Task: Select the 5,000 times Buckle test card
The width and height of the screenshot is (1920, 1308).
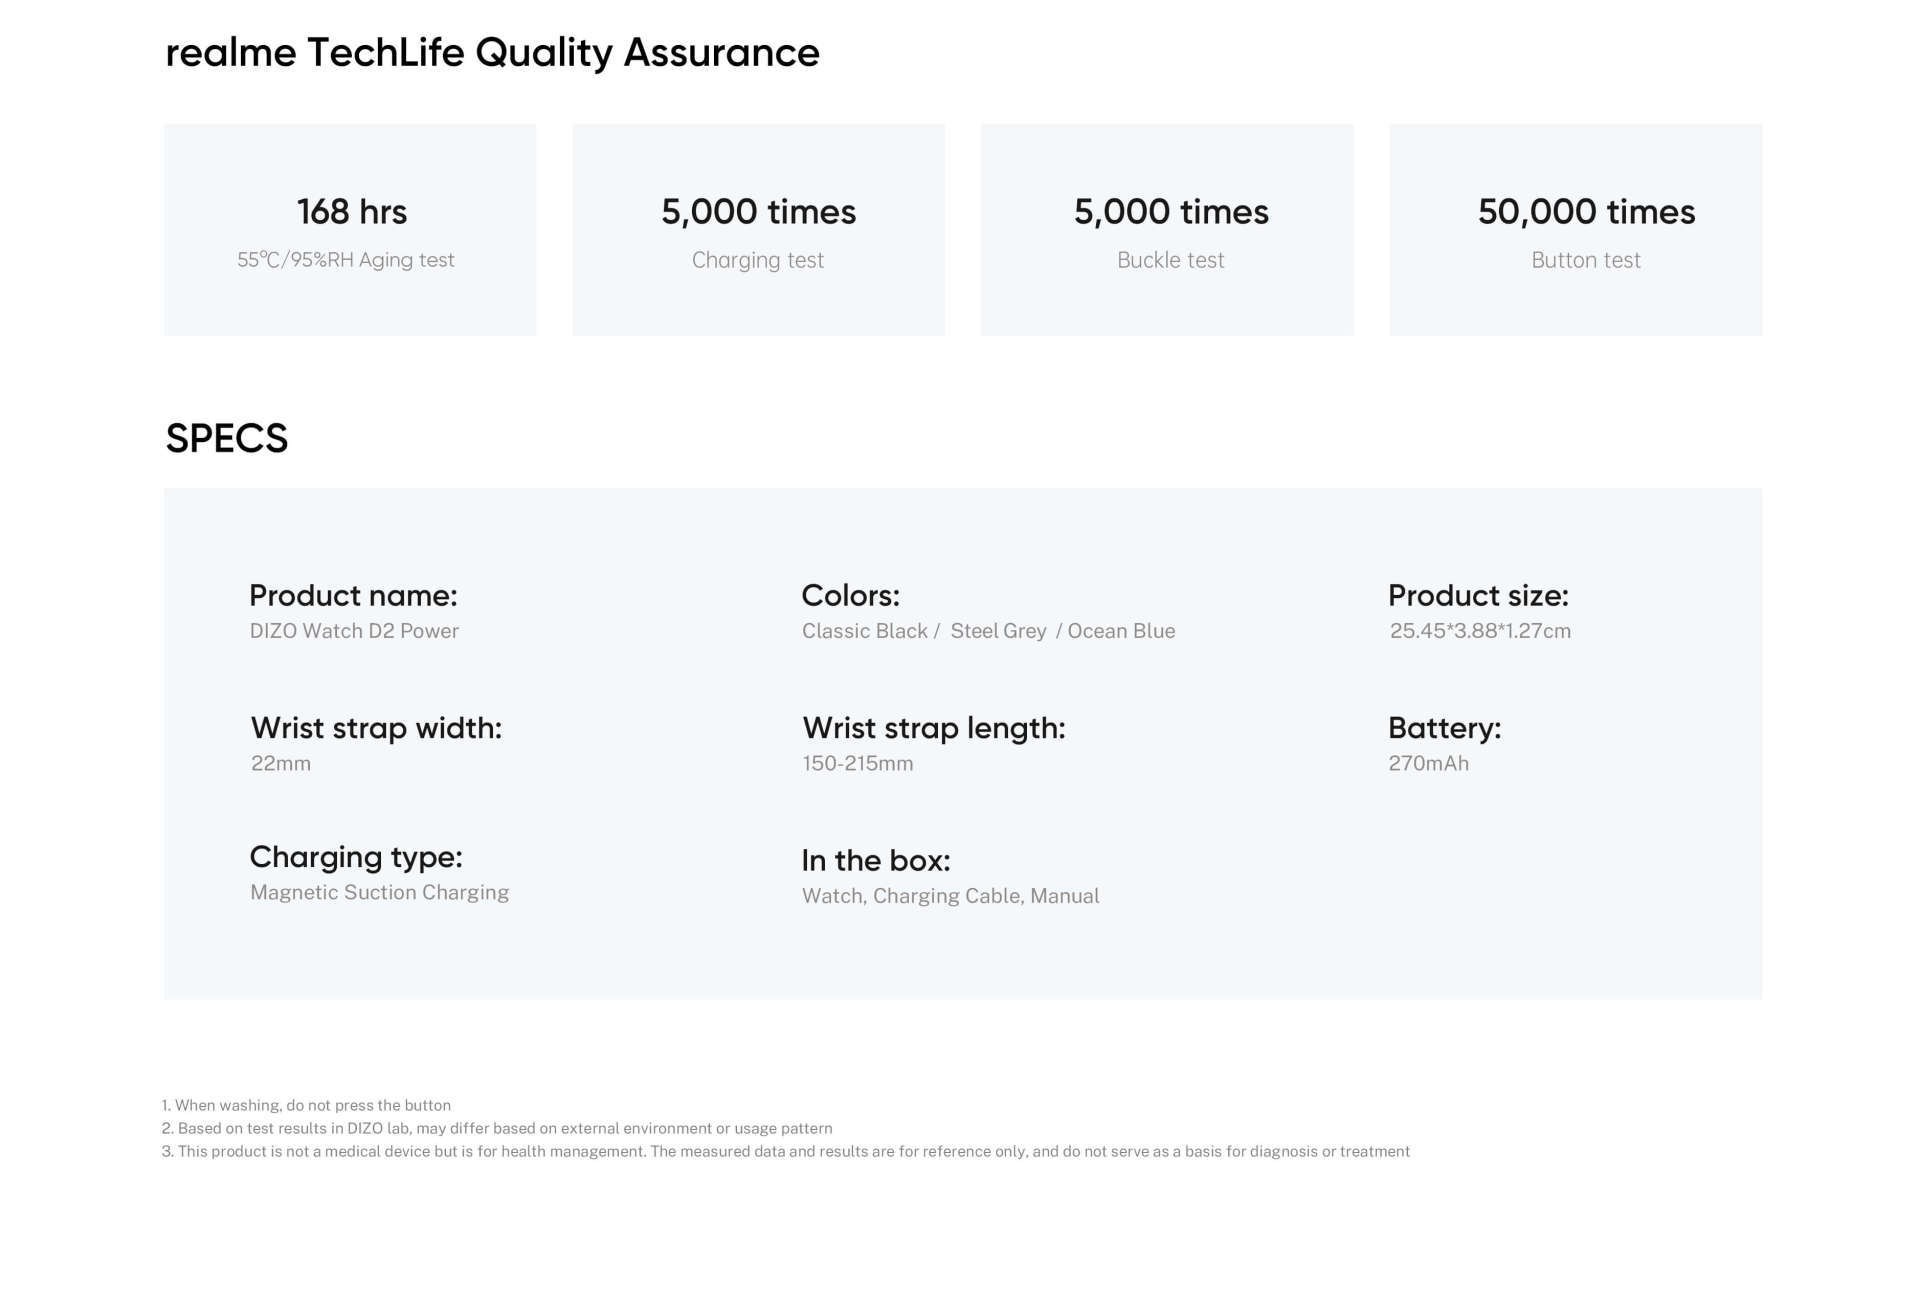Action: coord(1167,230)
